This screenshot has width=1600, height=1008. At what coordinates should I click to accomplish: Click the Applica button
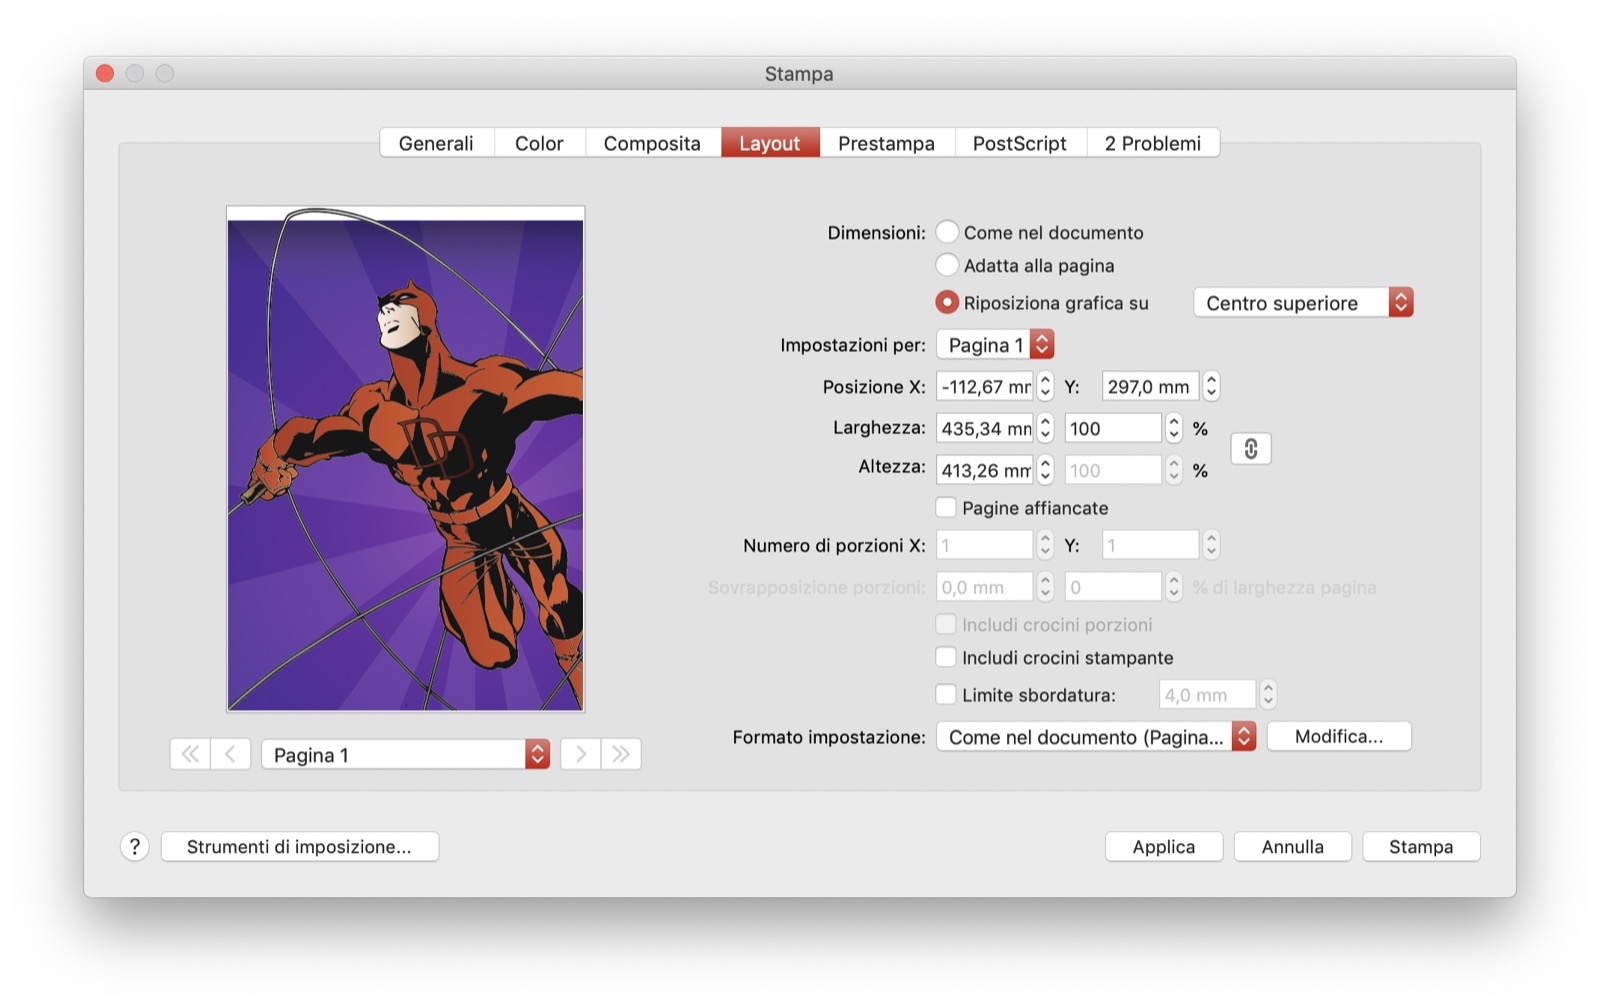click(1164, 847)
